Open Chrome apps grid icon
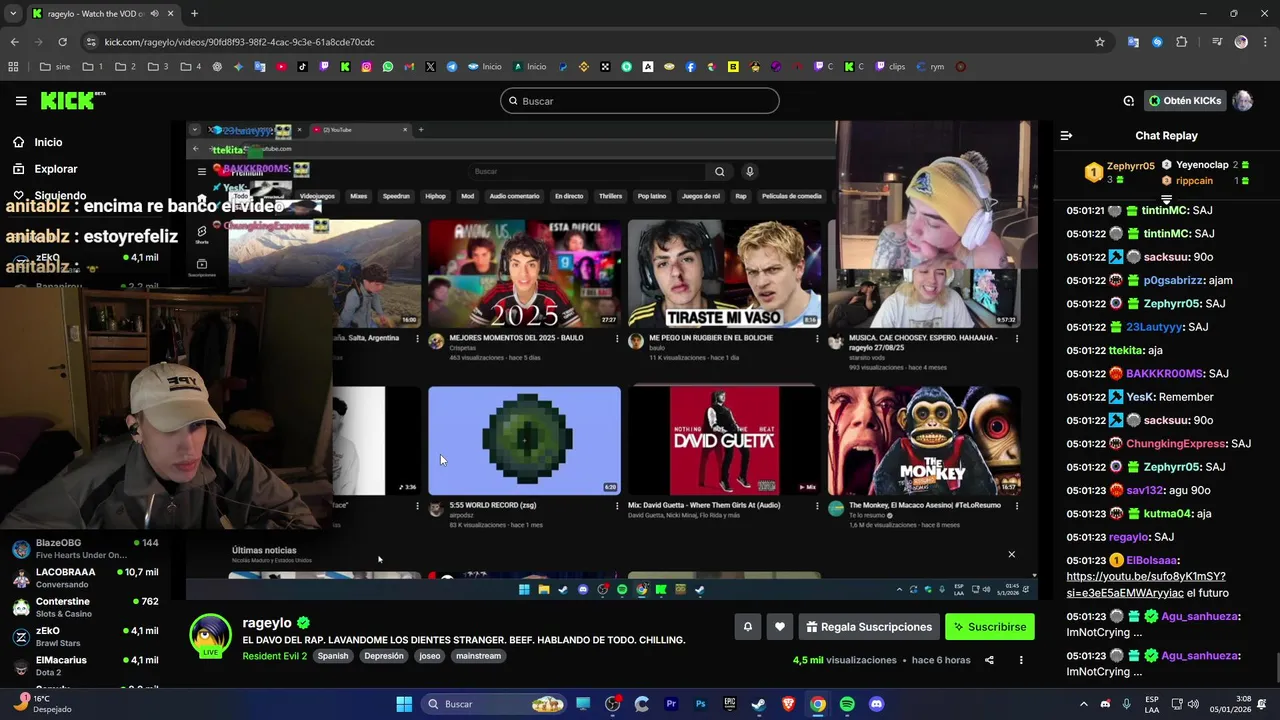This screenshot has height=720, width=1280. pos(13,67)
